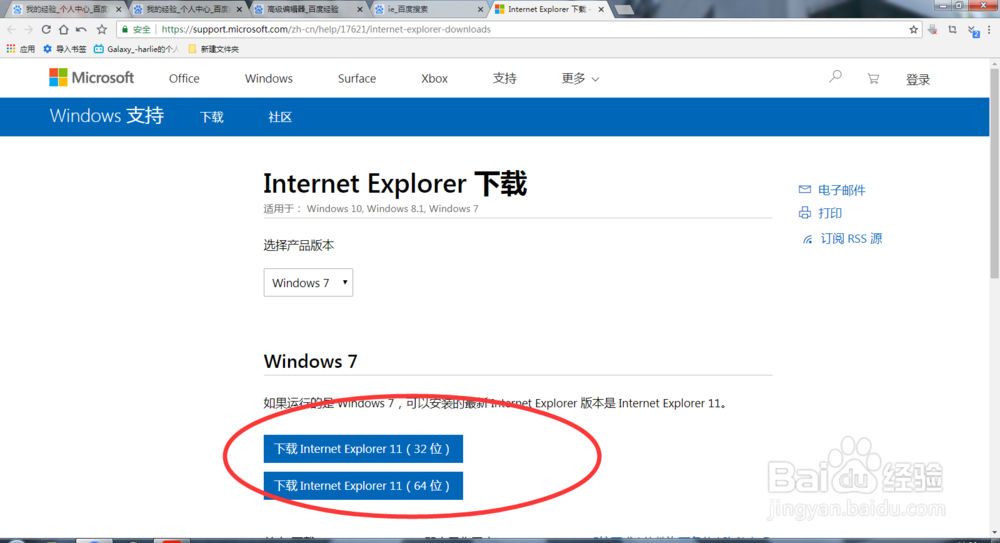Click the printer icon beside 打印
The height and width of the screenshot is (543, 1000).
[805, 213]
